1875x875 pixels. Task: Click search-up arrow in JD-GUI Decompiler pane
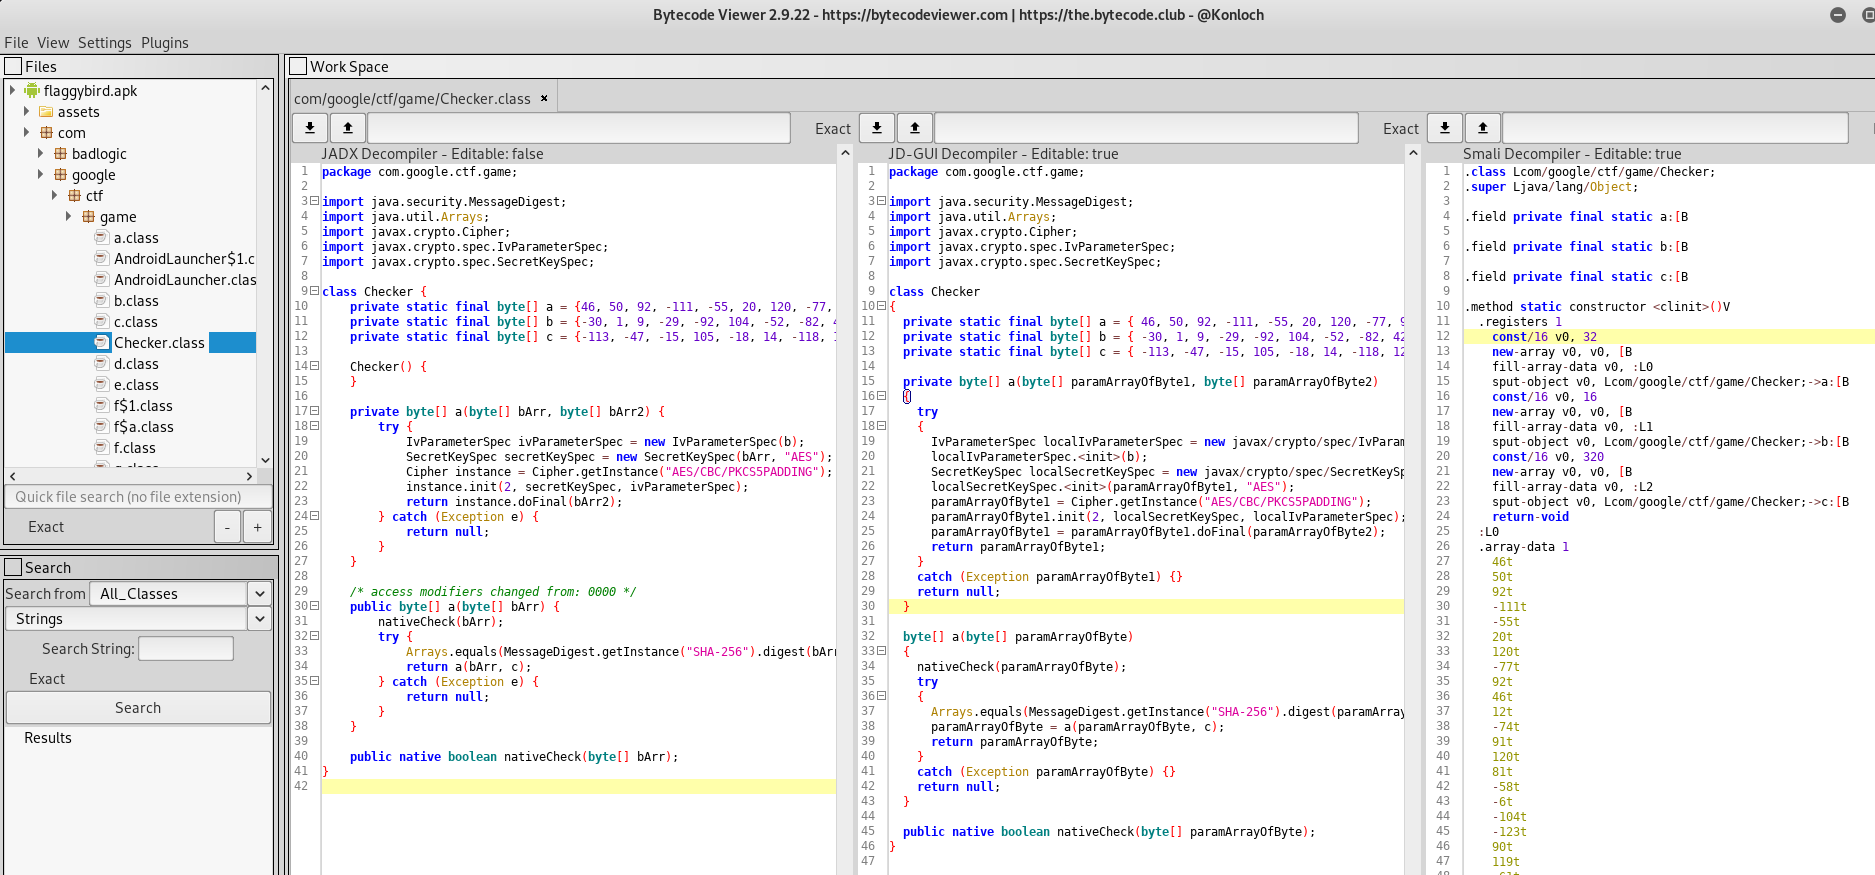coord(914,128)
